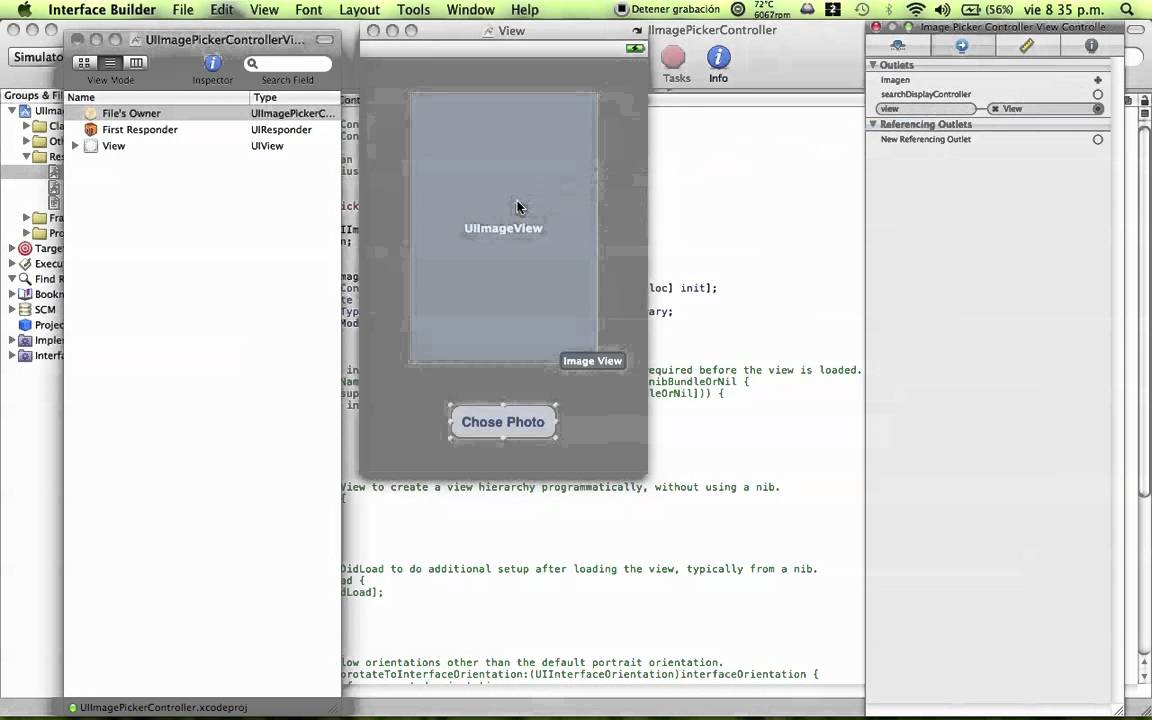Click the searchDisplayController outlet label
The width and height of the screenshot is (1152, 720).
point(926,95)
